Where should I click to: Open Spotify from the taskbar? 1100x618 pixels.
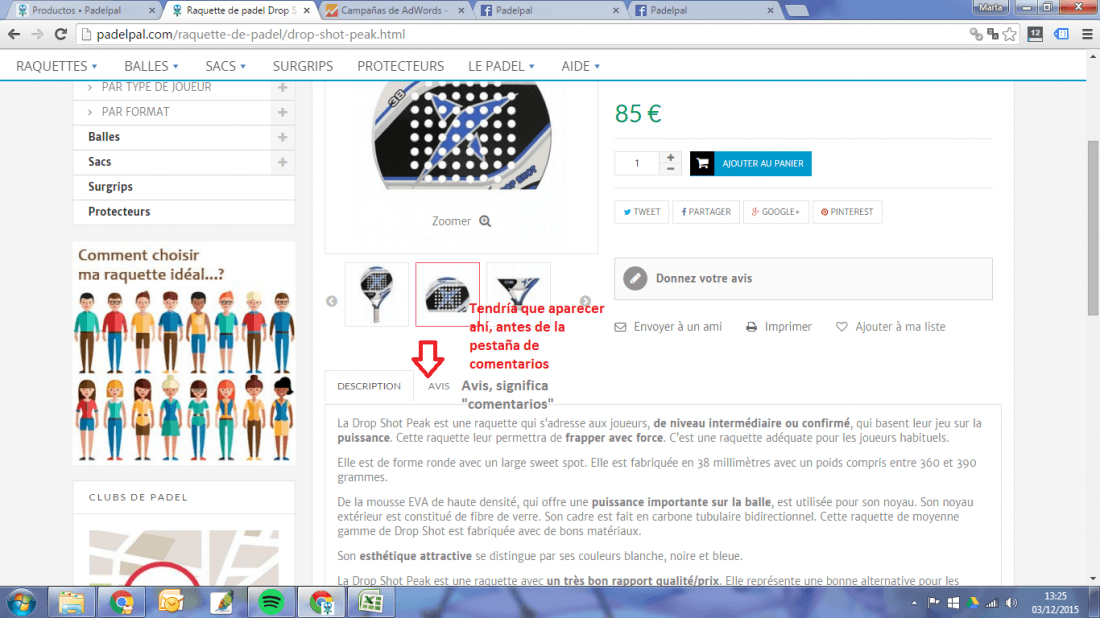[x=271, y=603]
